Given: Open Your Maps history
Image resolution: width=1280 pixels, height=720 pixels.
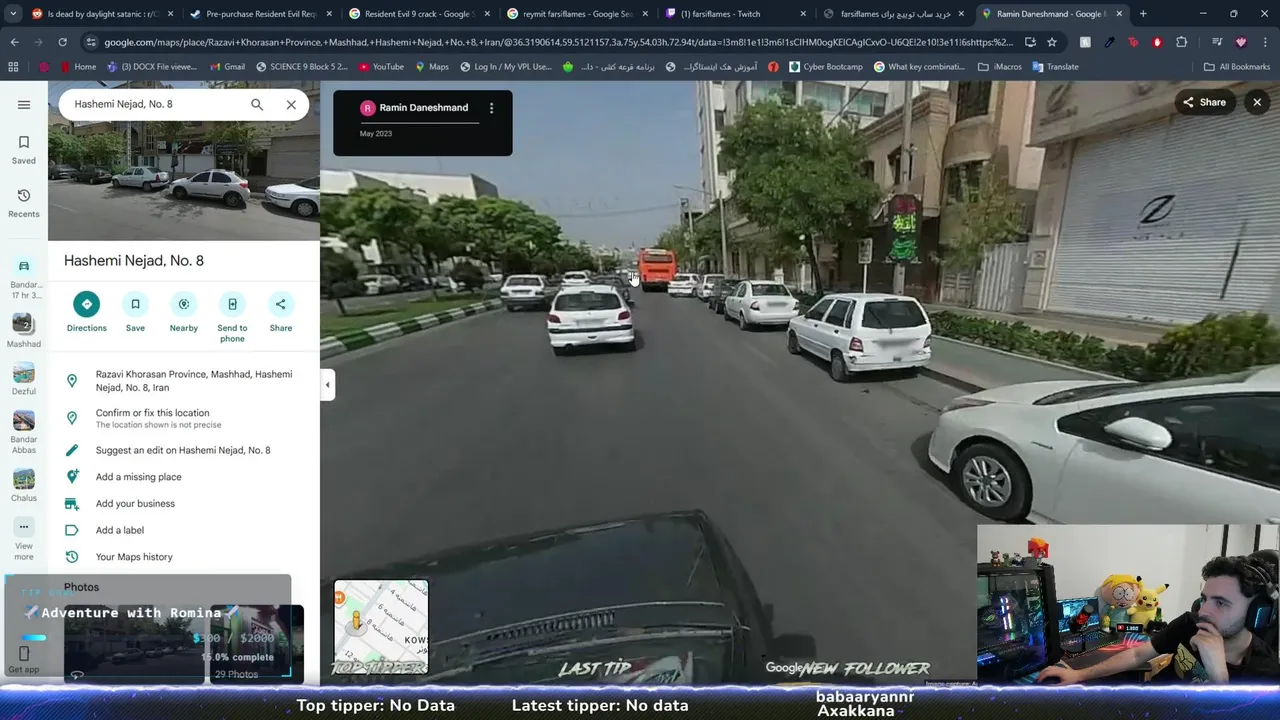Looking at the screenshot, I should (184, 557).
